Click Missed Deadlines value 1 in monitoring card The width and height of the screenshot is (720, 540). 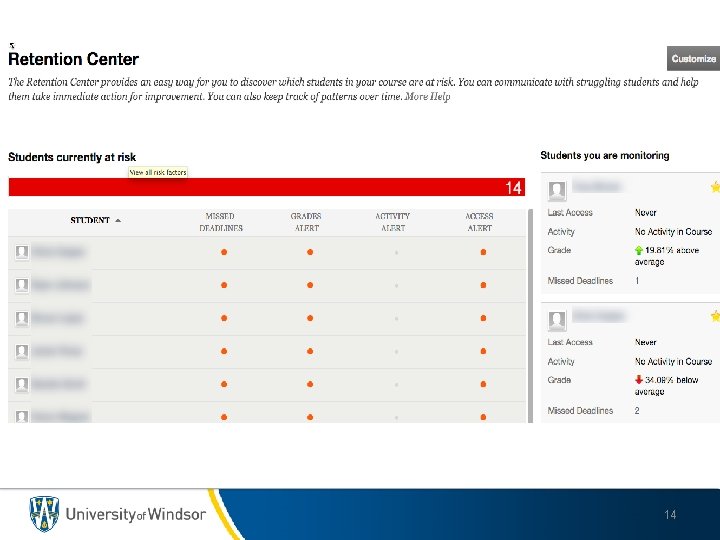pyautogui.click(x=637, y=281)
